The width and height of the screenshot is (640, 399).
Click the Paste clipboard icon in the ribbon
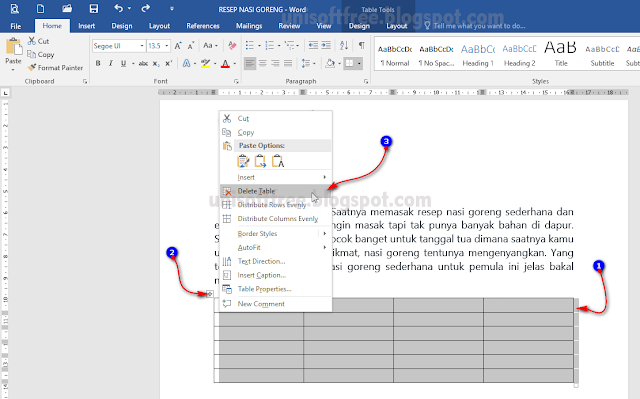pos(13,47)
